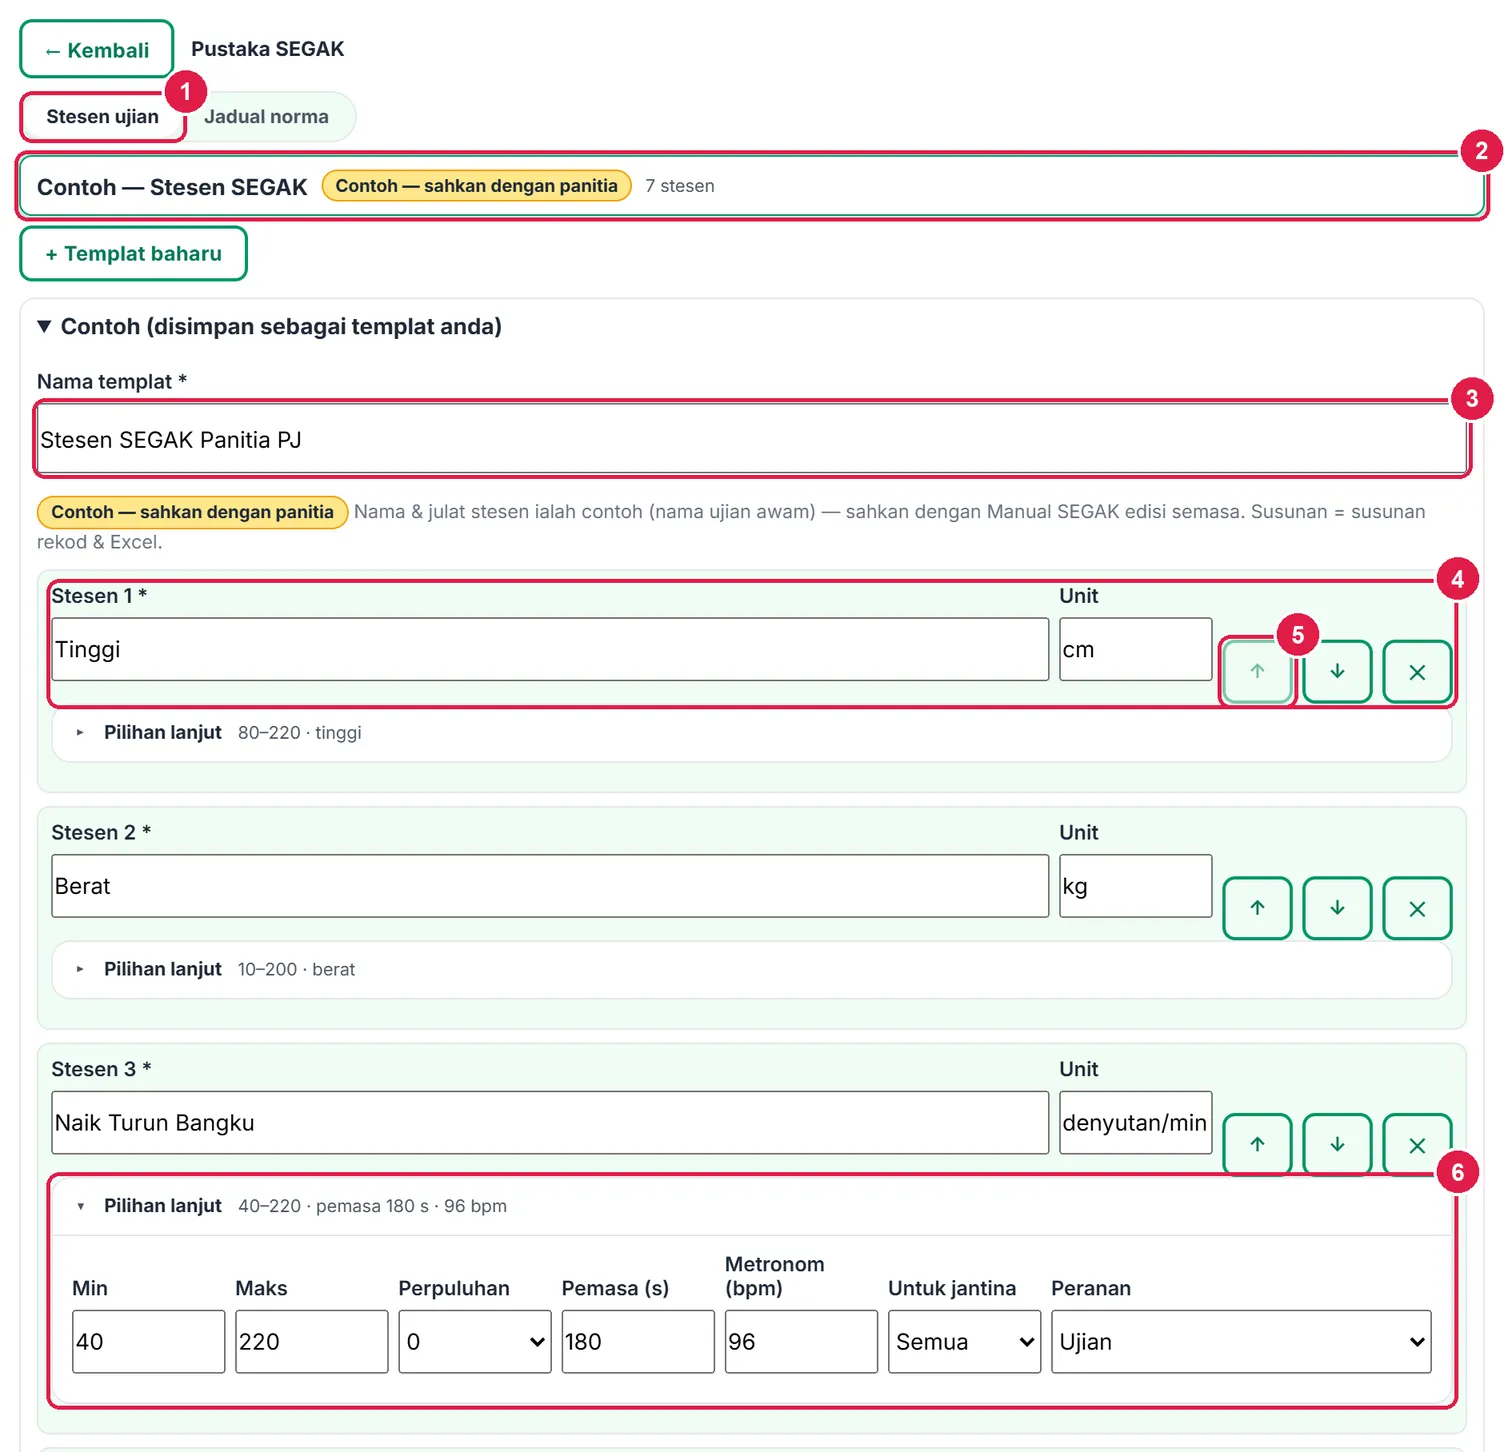Go back with Kembali button
This screenshot has height=1452, width=1504.
point(97,50)
